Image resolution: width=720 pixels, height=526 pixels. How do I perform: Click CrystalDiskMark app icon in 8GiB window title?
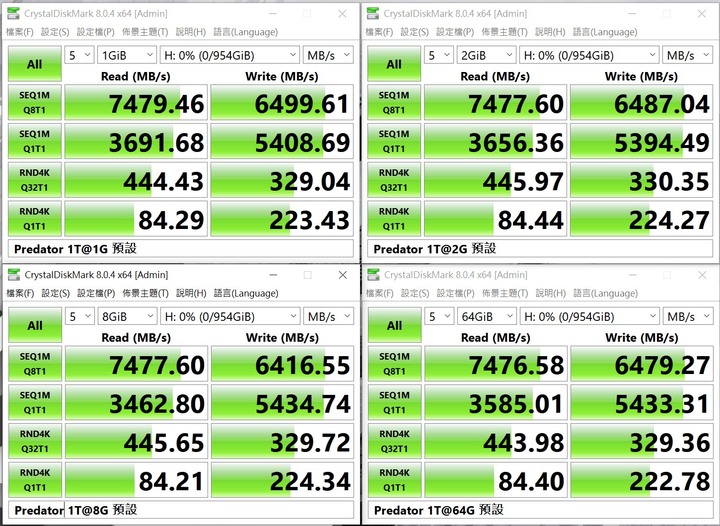coord(14,275)
